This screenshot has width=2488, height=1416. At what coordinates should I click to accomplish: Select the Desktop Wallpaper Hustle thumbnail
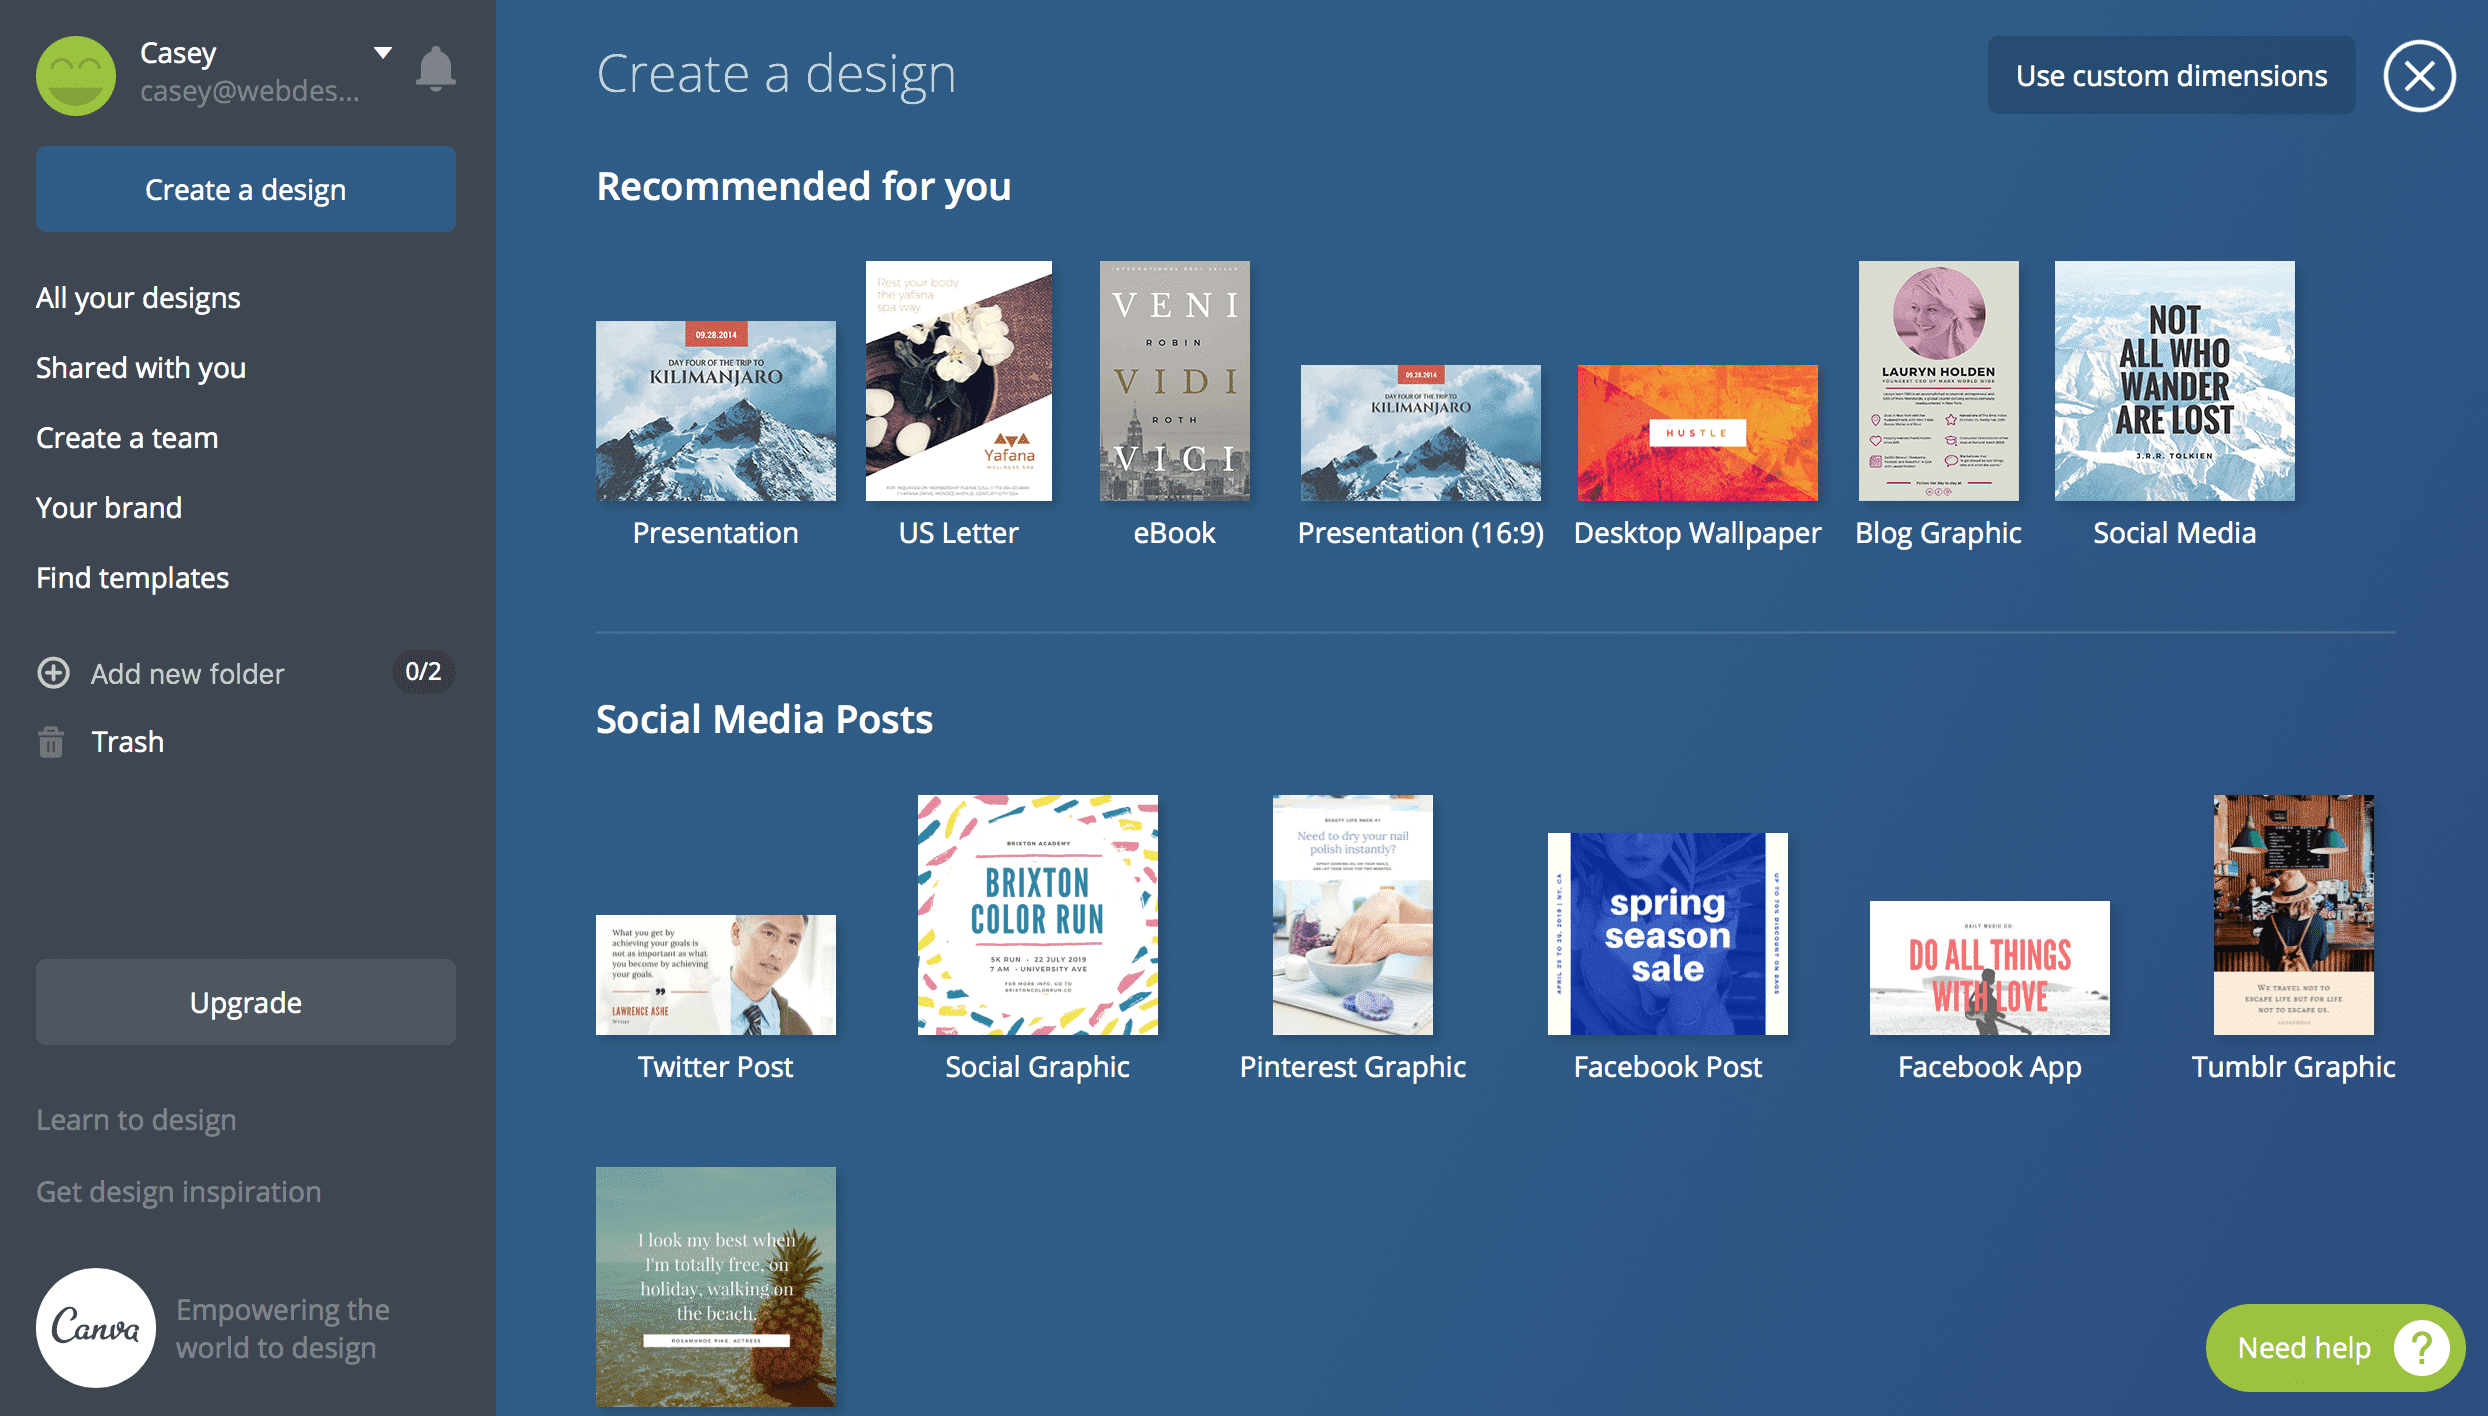(1697, 433)
